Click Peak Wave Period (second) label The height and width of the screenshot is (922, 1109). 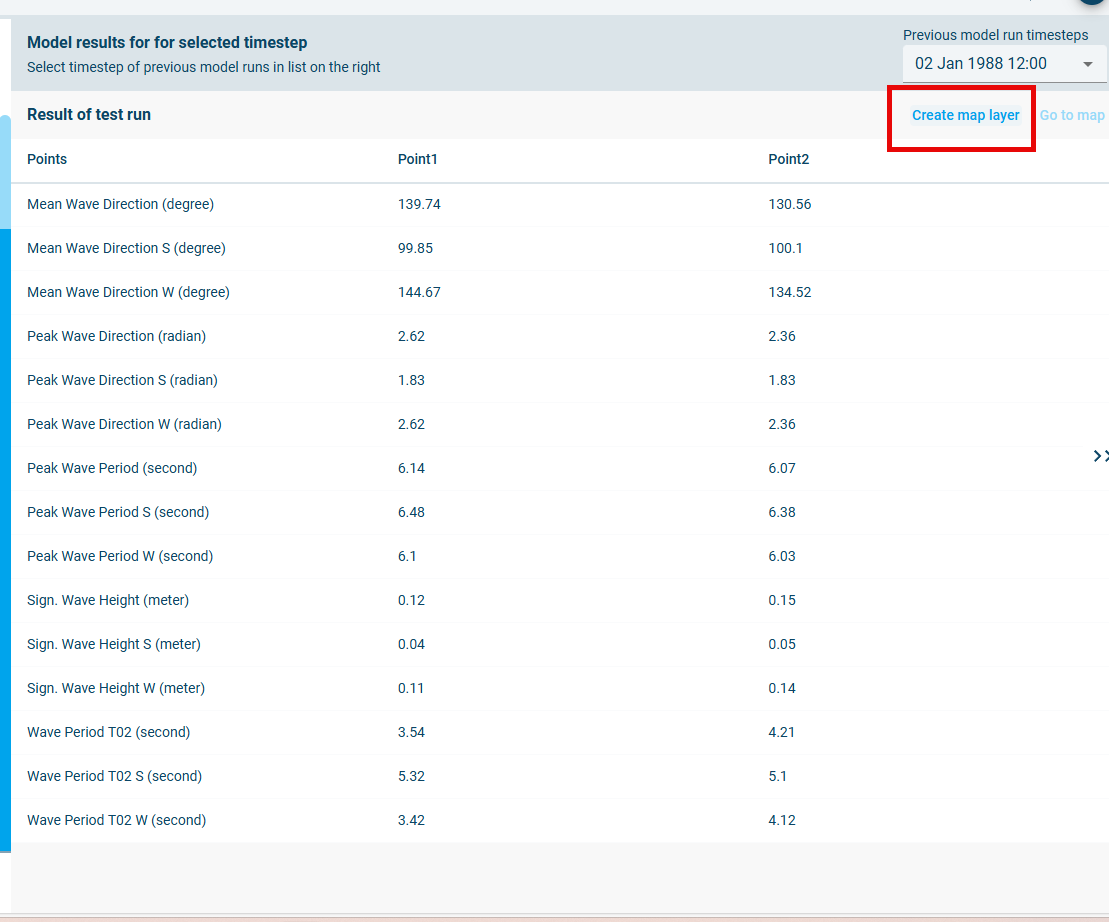point(112,468)
